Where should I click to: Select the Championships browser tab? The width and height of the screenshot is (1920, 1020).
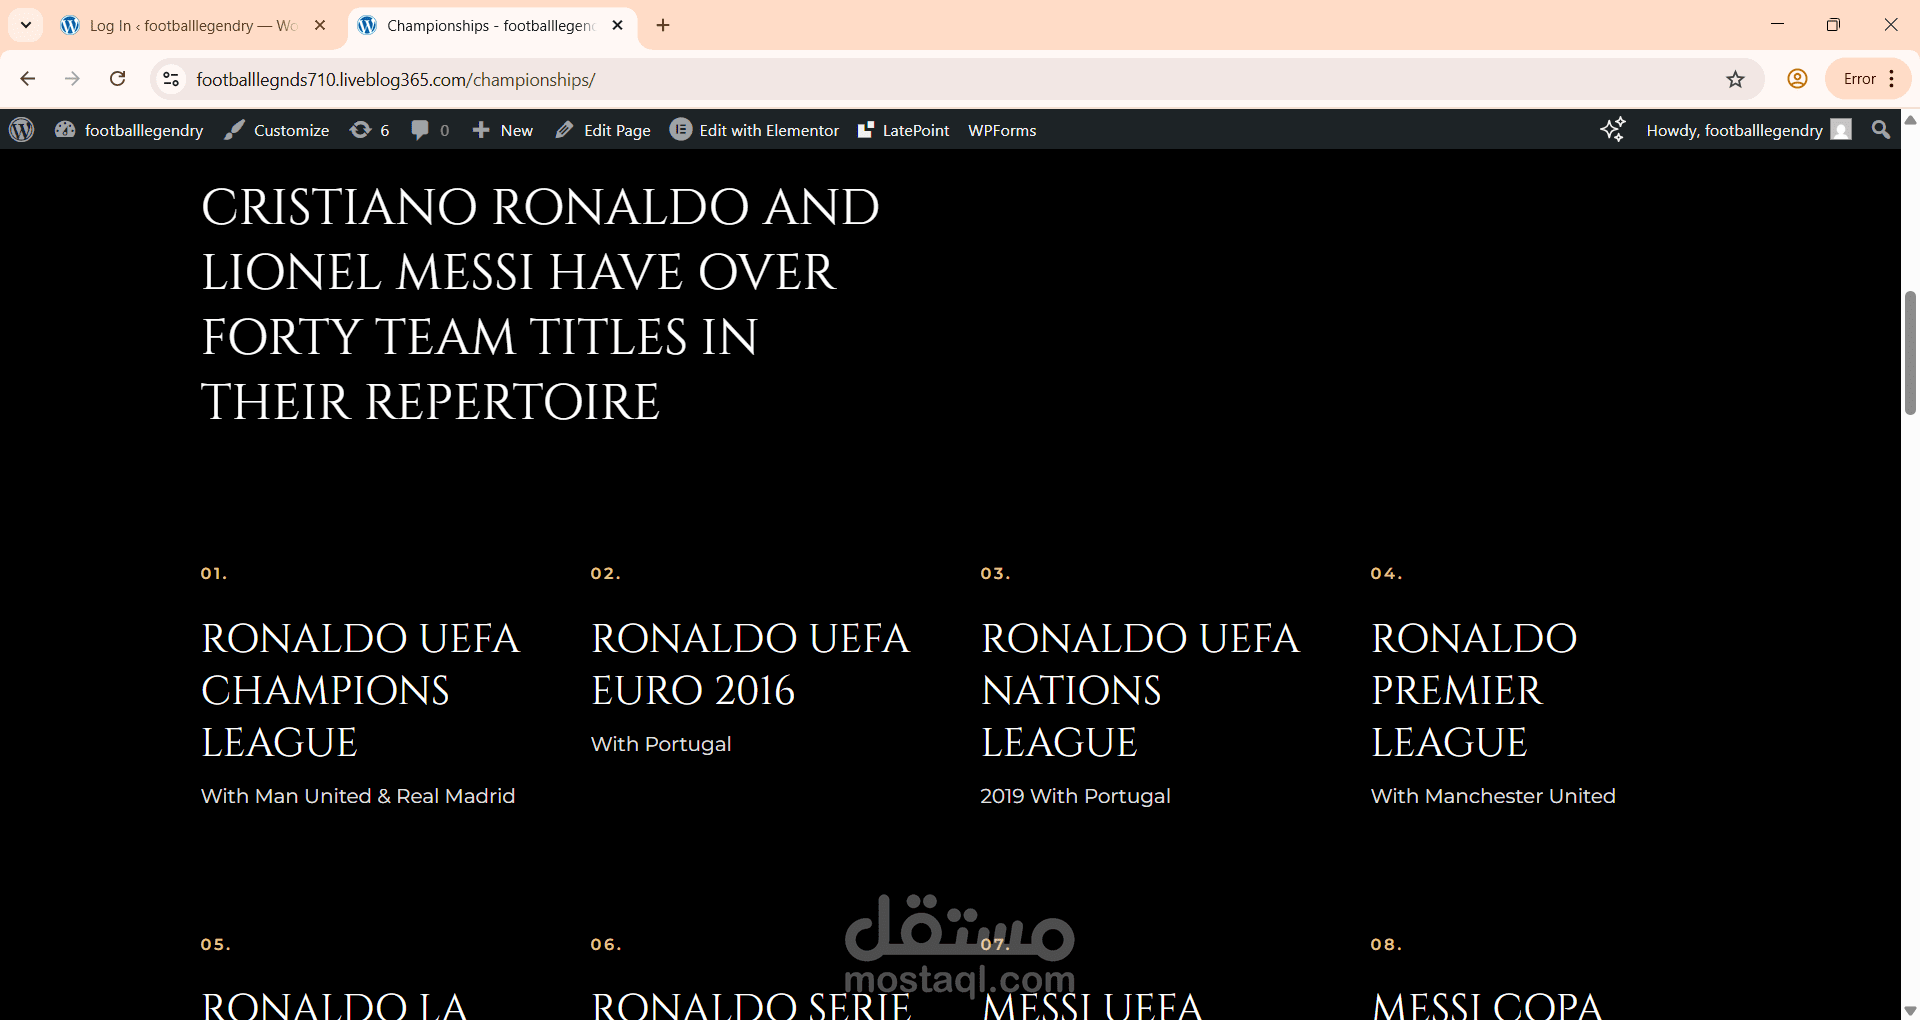point(490,26)
